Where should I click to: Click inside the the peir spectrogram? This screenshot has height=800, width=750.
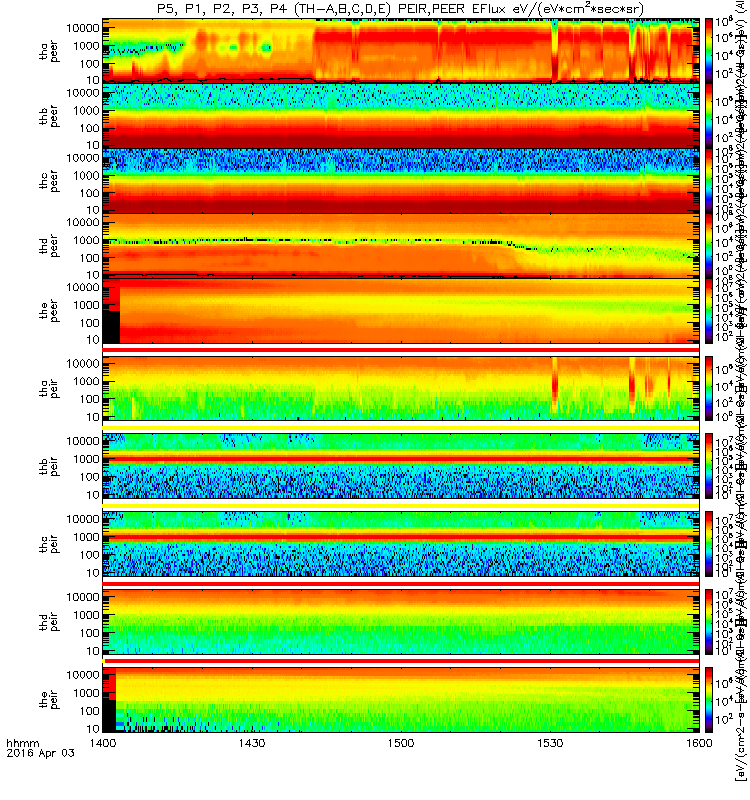click(401, 699)
